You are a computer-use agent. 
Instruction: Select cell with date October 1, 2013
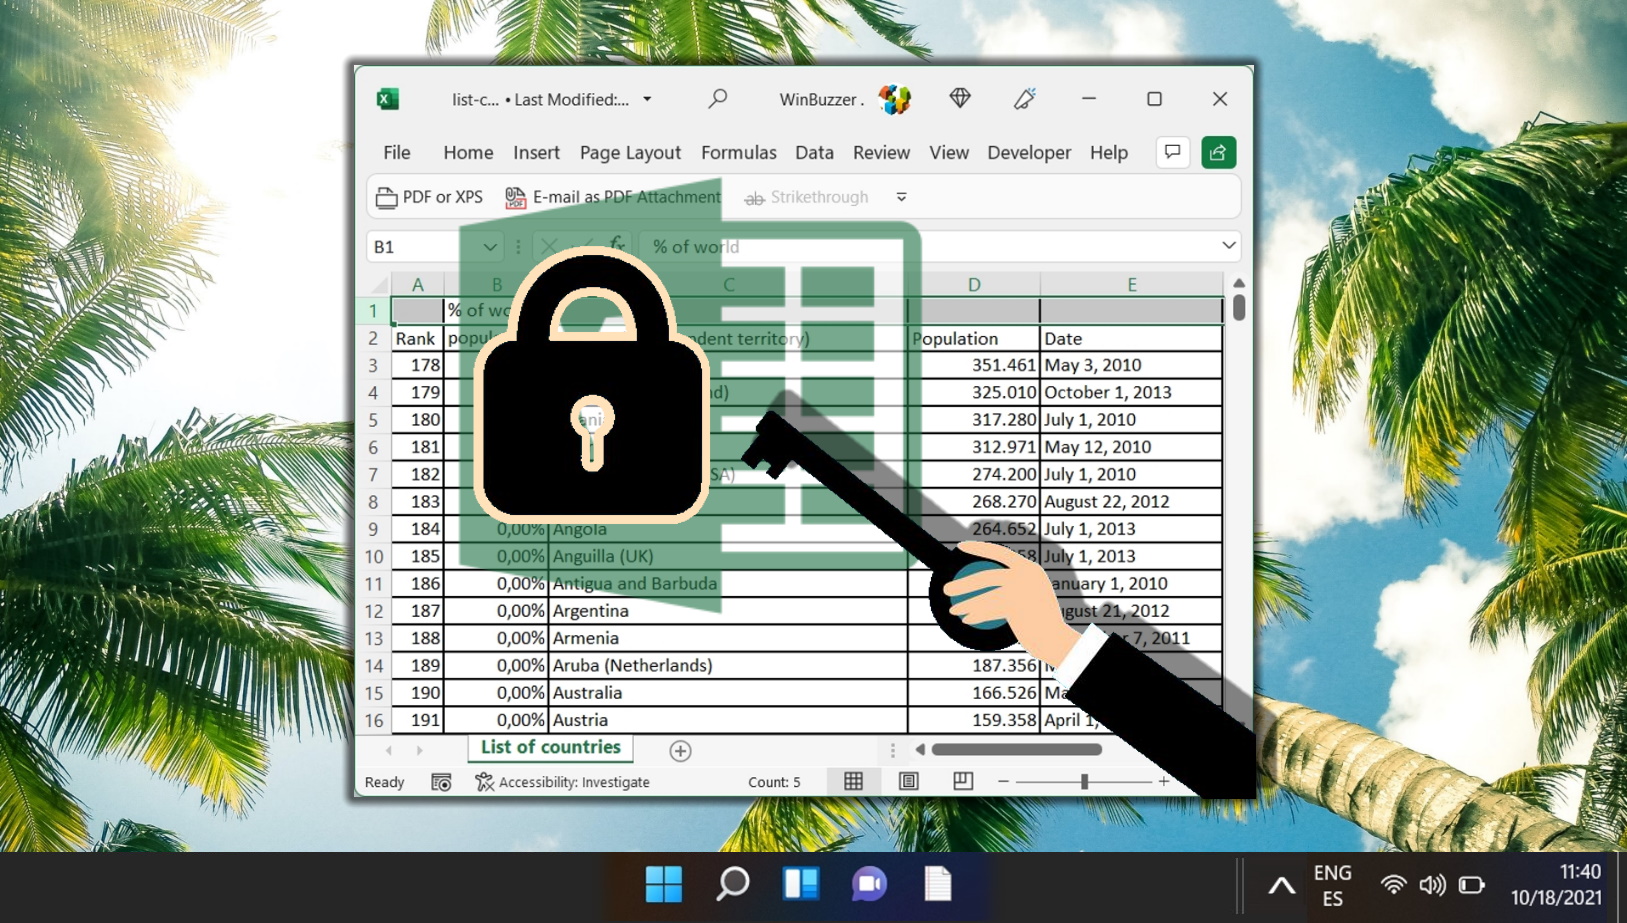tap(1131, 393)
